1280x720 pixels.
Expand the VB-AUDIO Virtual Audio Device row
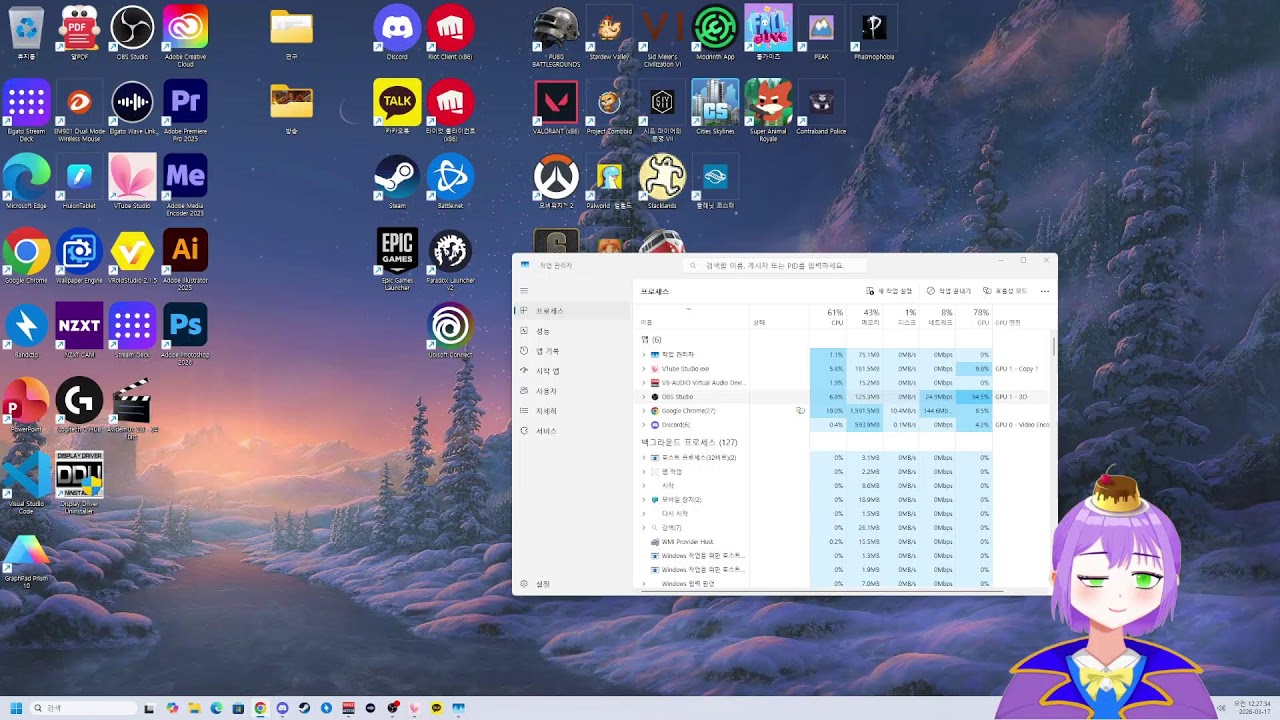pos(644,383)
